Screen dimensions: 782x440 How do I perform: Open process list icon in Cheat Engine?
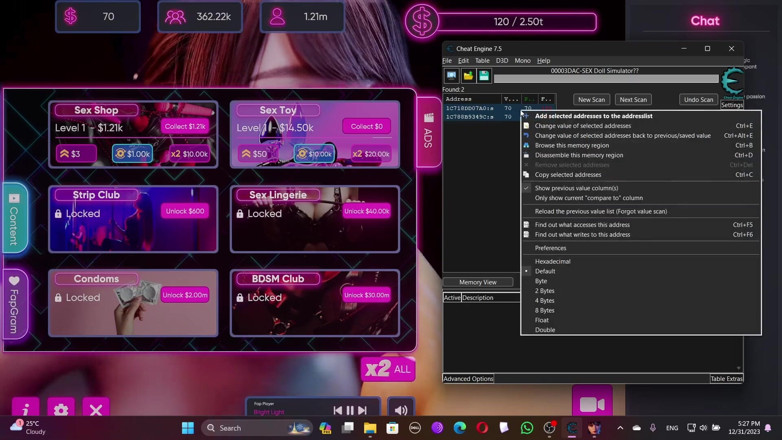451,76
